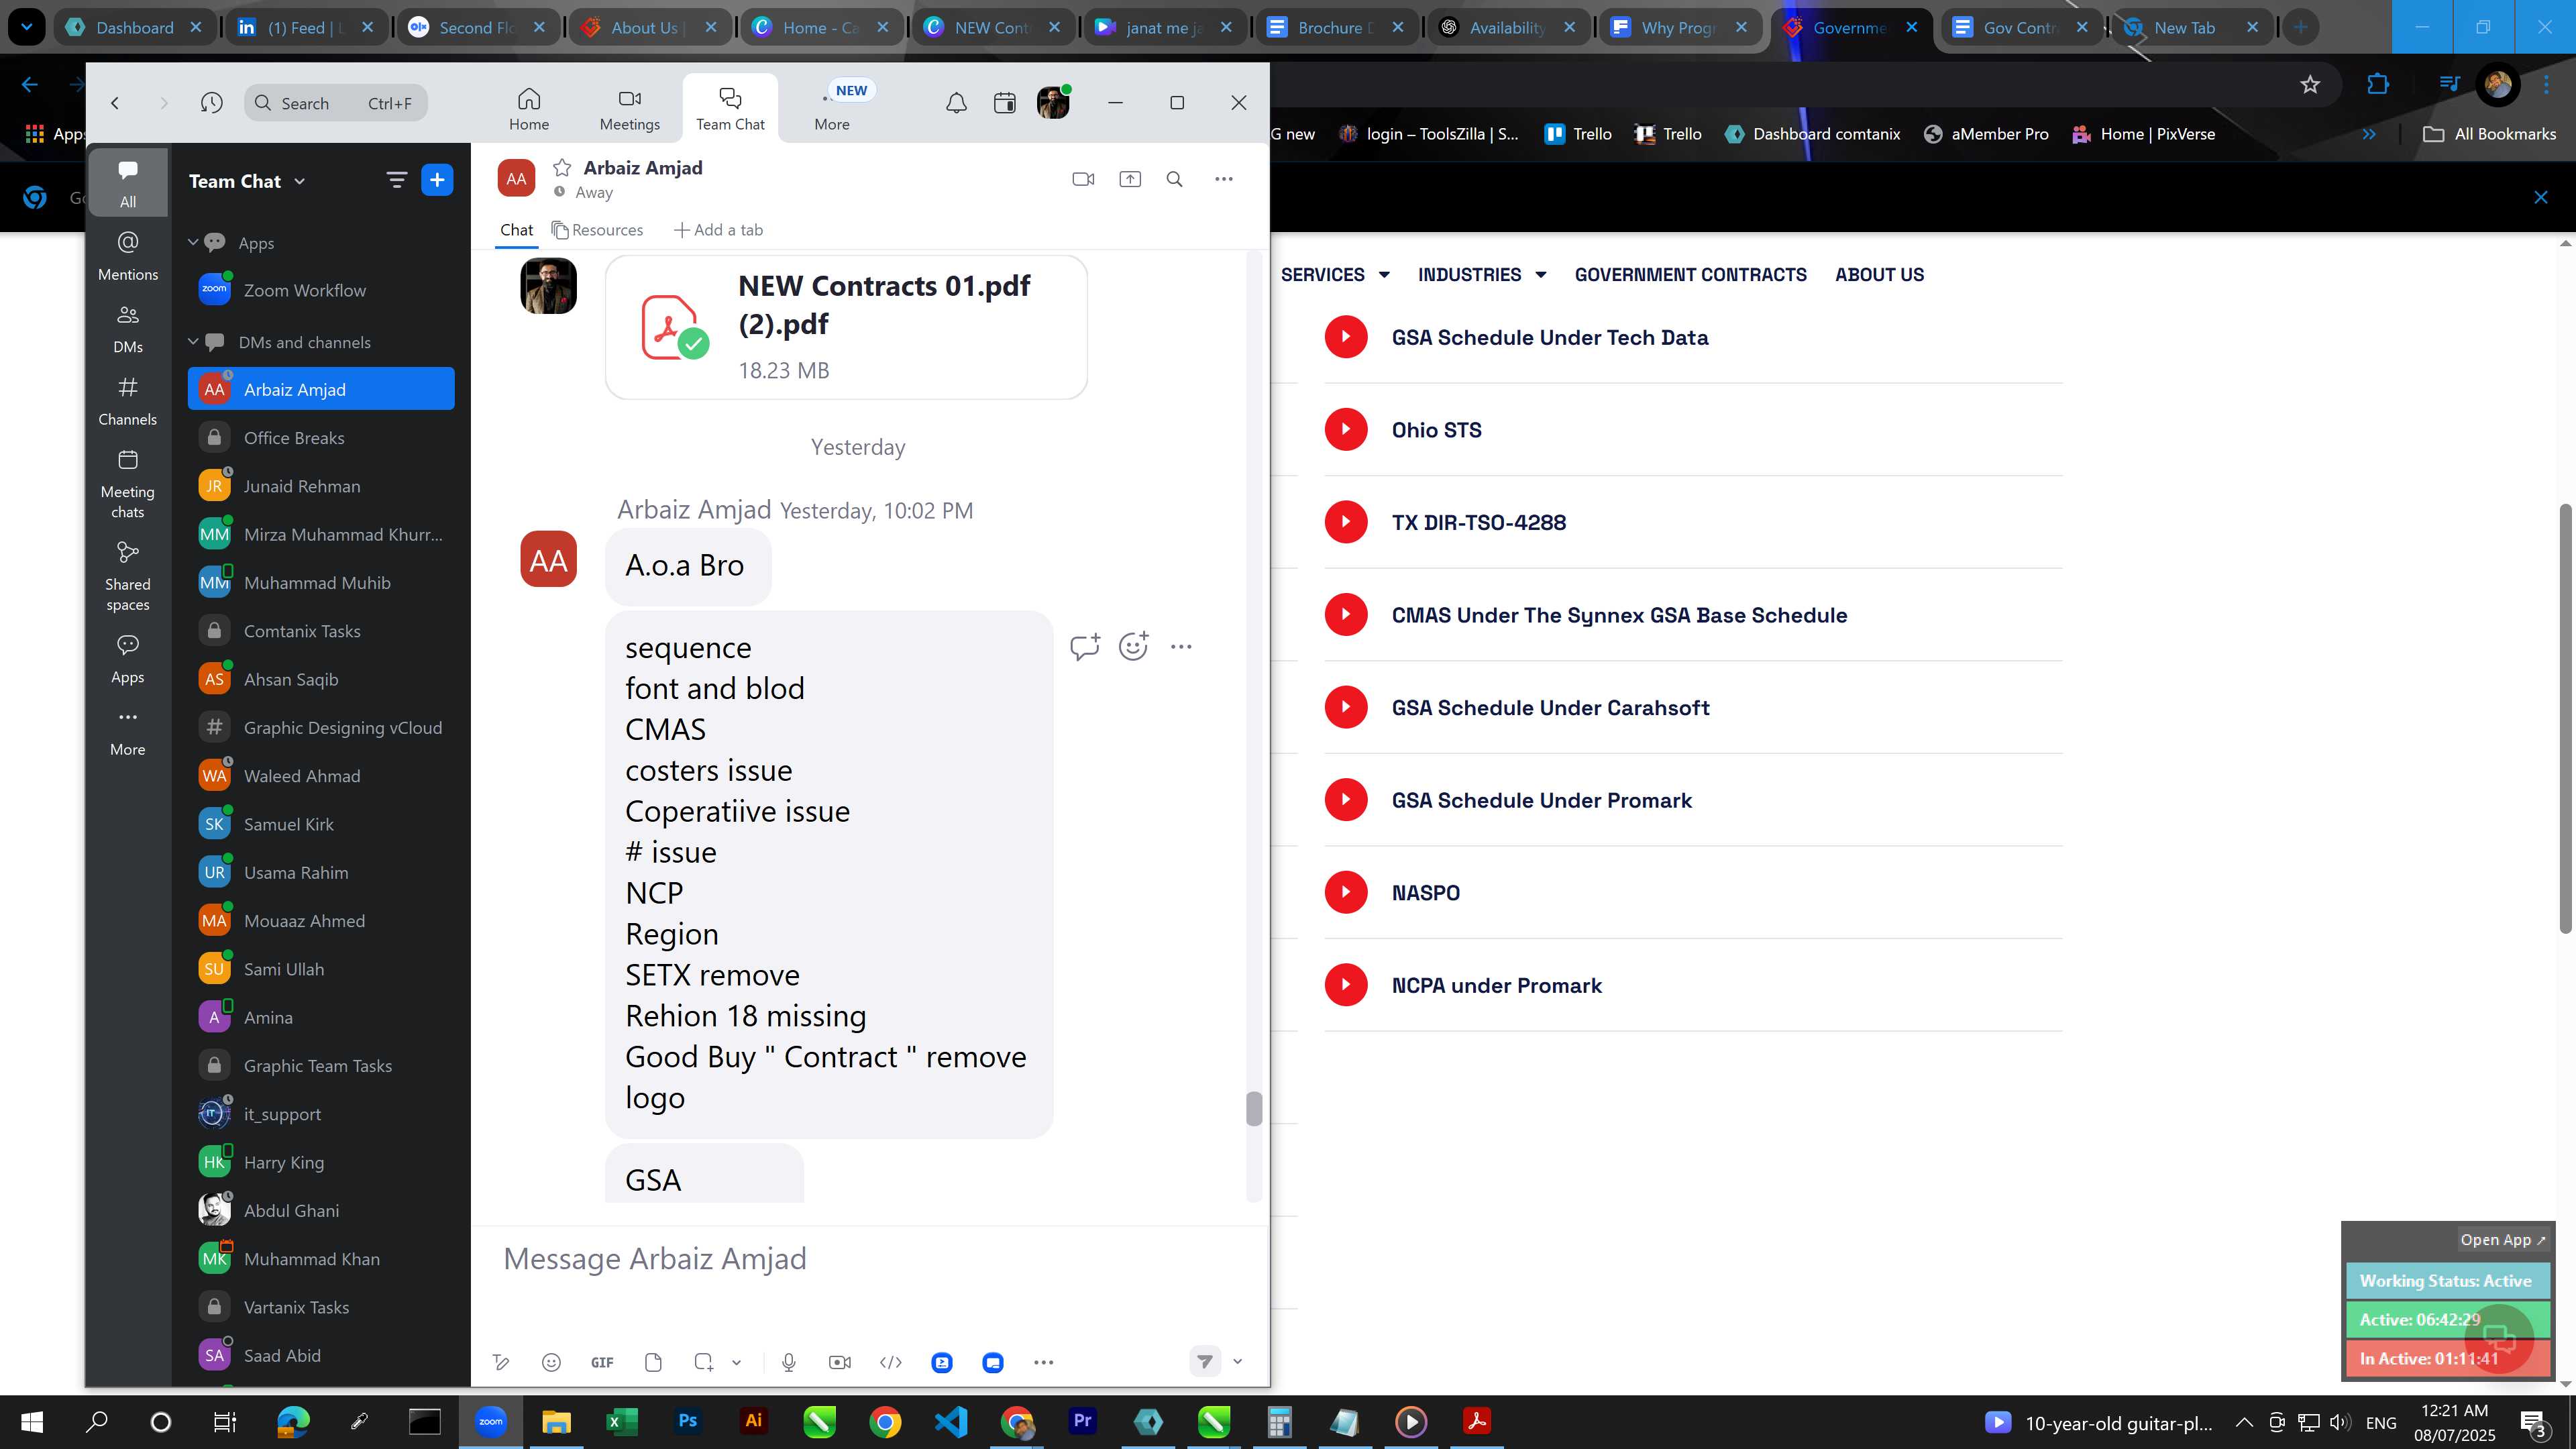Click the blue new chat plus button
This screenshot has height=1449, width=2576.
[x=437, y=180]
